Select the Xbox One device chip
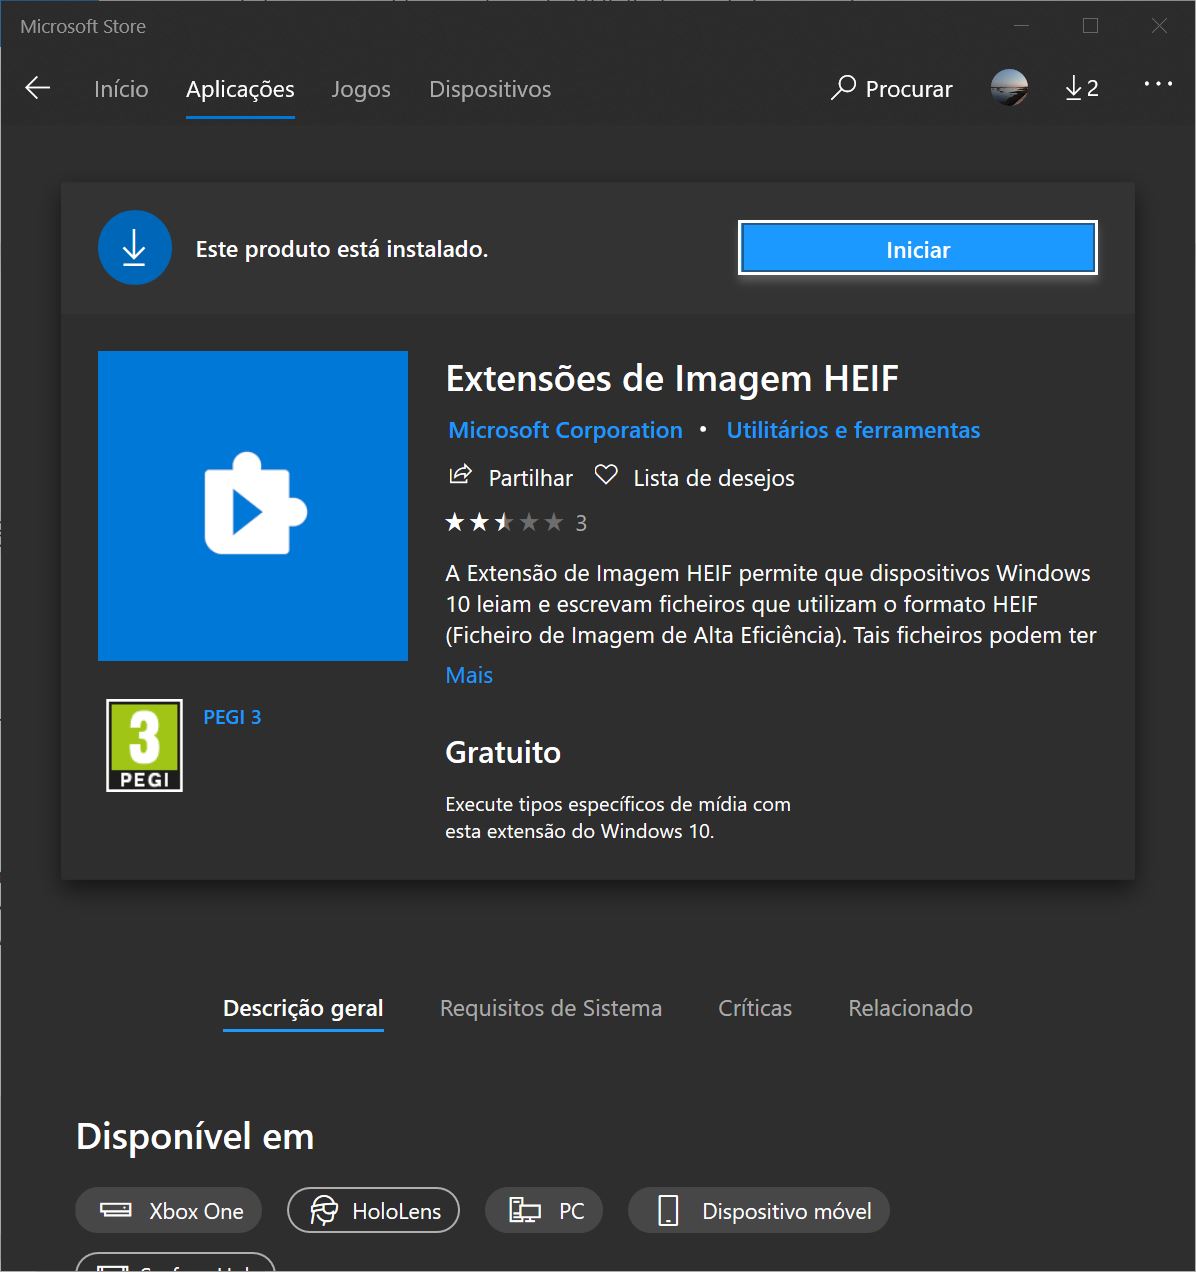Viewport: 1196px width, 1272px height. 168,1211
